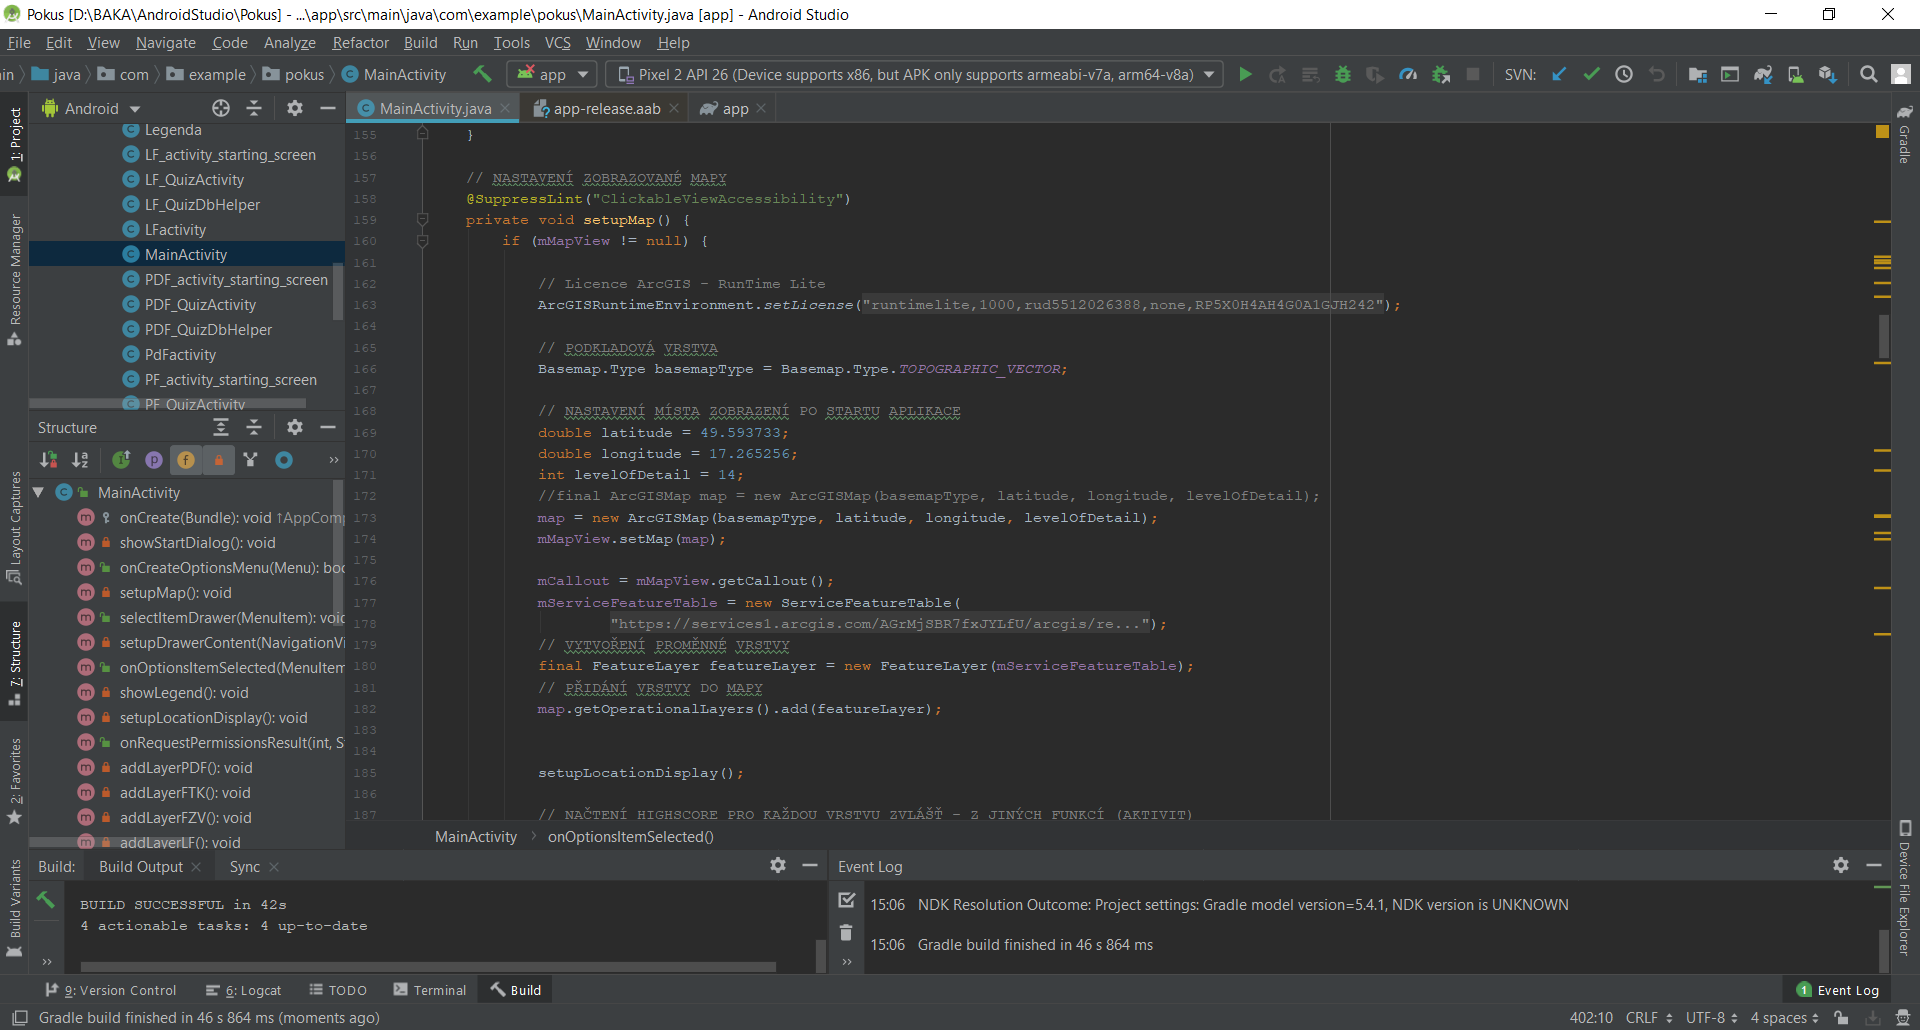Open UTF-8 encoding selector

click(x=1712, y=1018)
